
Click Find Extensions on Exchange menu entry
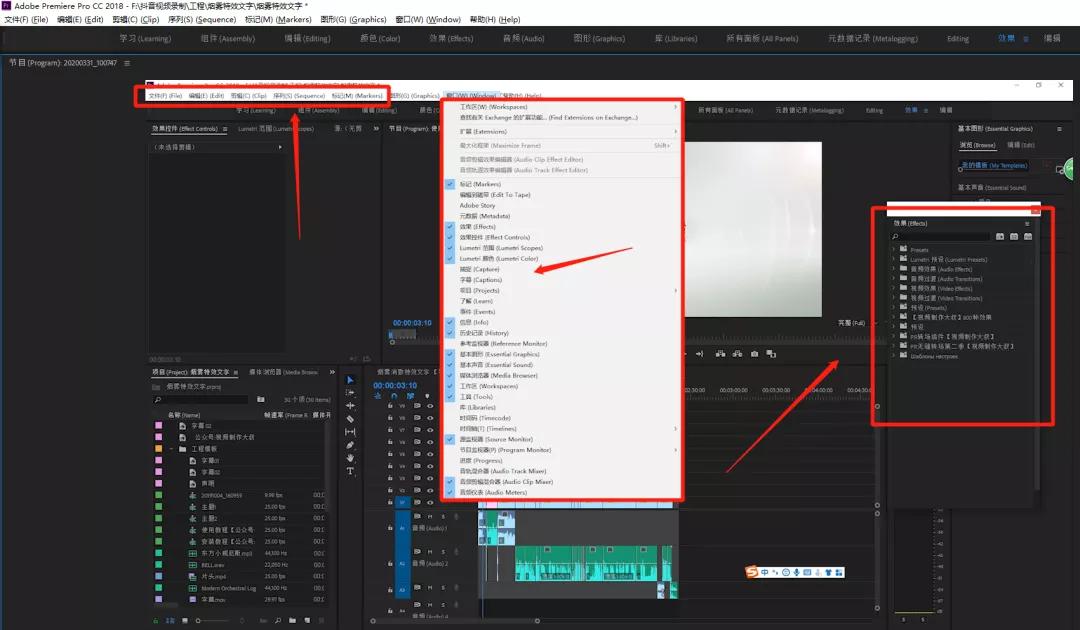tap(548, 118)
